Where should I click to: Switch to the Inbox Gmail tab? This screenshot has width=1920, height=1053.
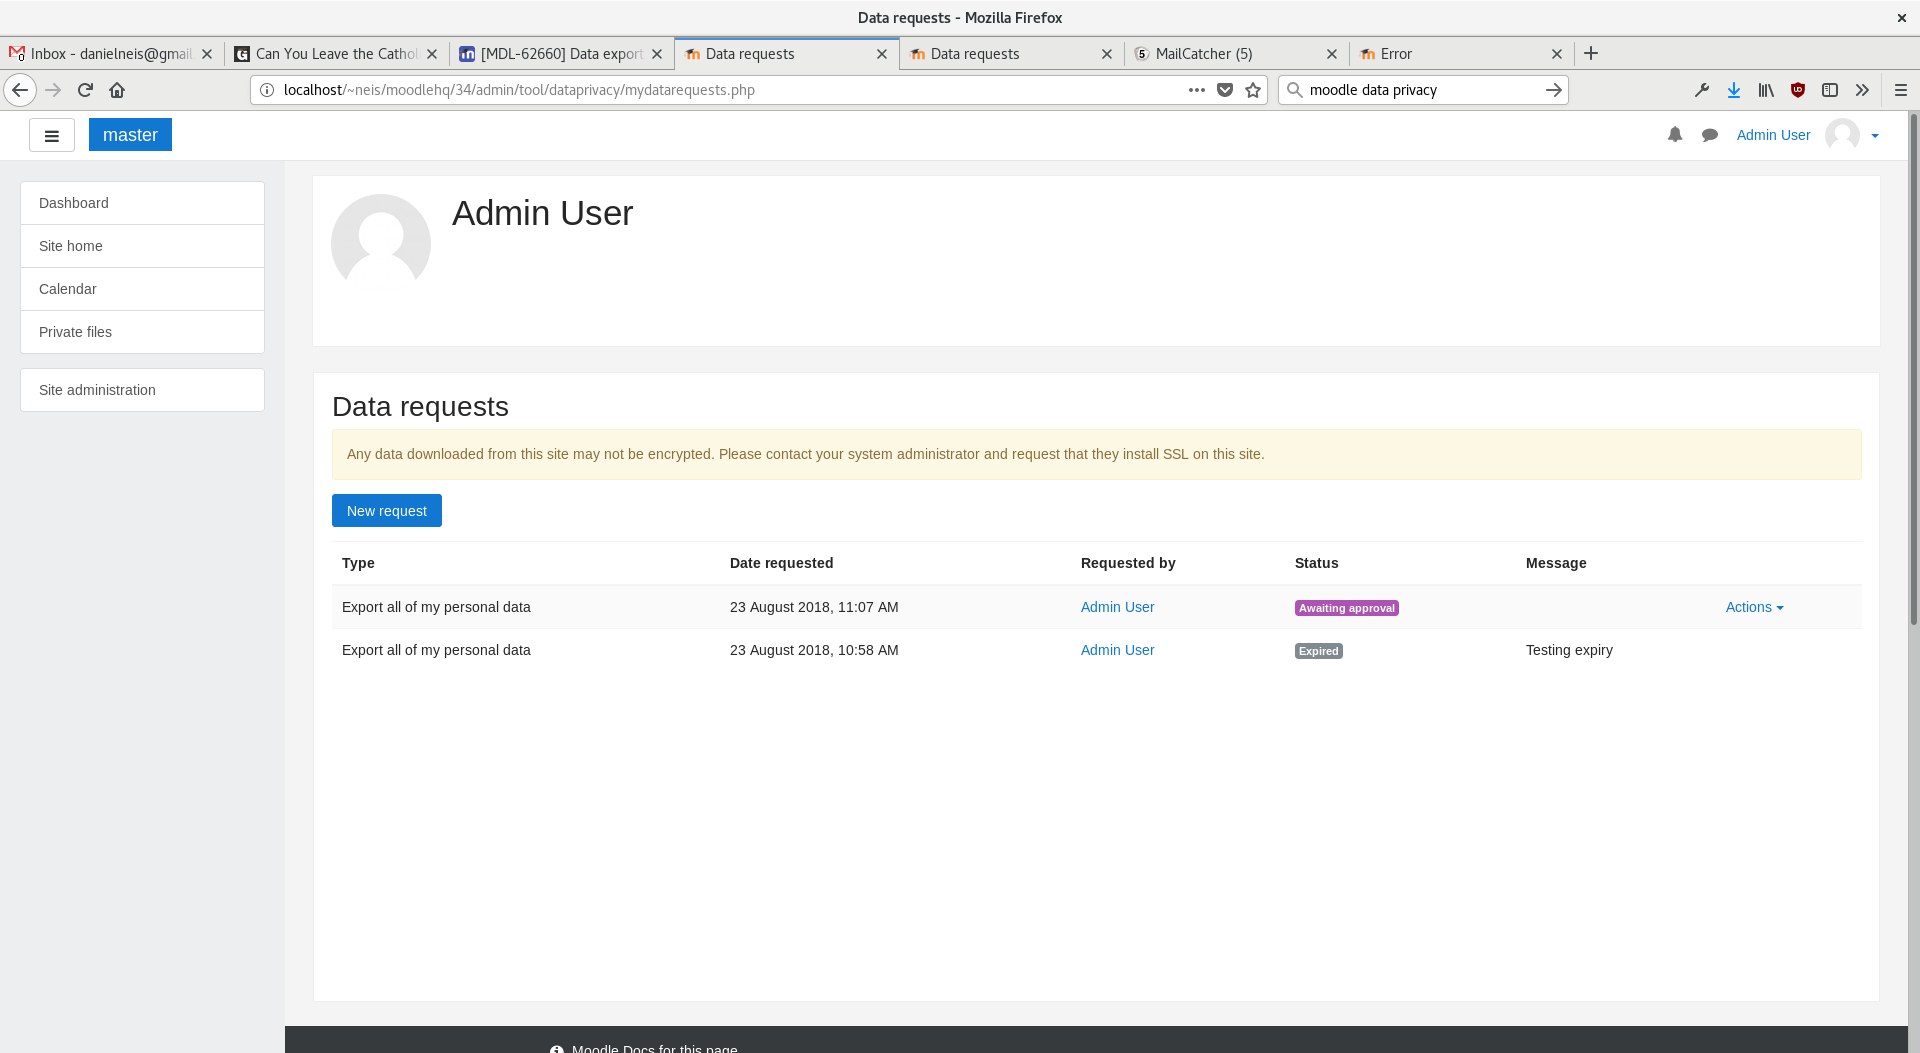[x=112, y=54]
